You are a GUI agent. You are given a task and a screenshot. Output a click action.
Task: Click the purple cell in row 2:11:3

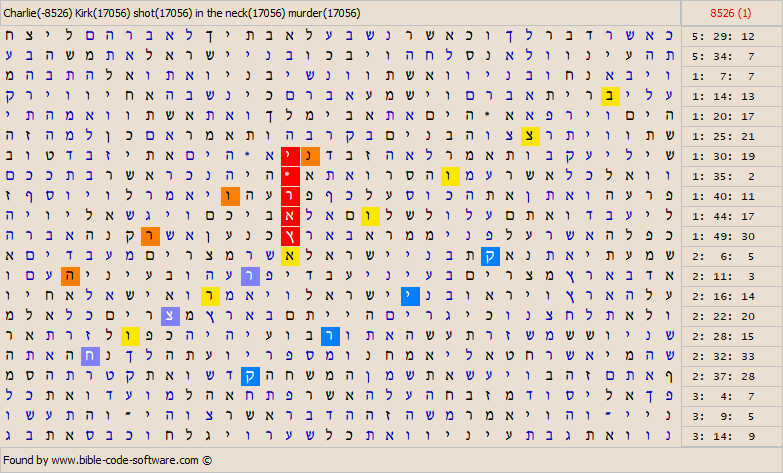pos(250,276)
